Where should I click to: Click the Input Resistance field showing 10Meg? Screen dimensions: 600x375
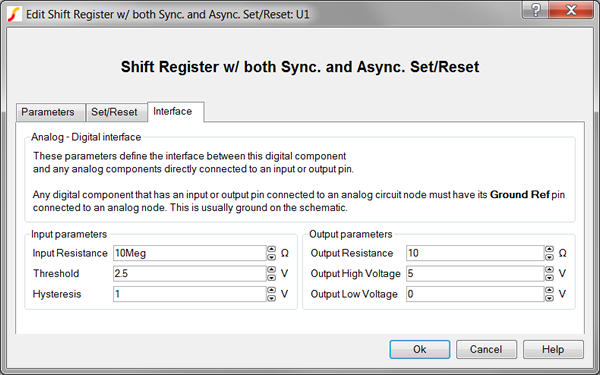190,253
